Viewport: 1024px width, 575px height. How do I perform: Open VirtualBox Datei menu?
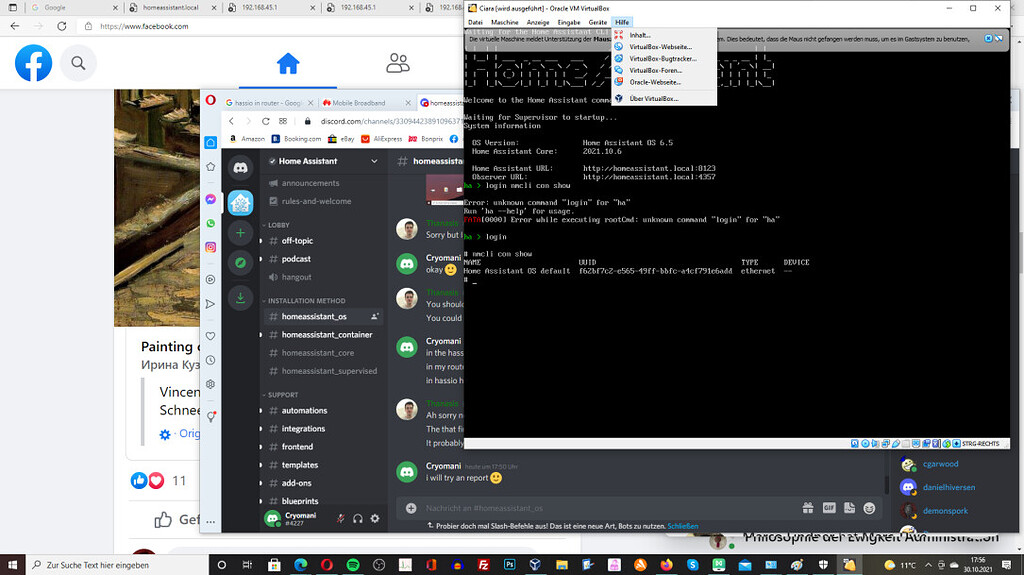click(x=475, y=22)
